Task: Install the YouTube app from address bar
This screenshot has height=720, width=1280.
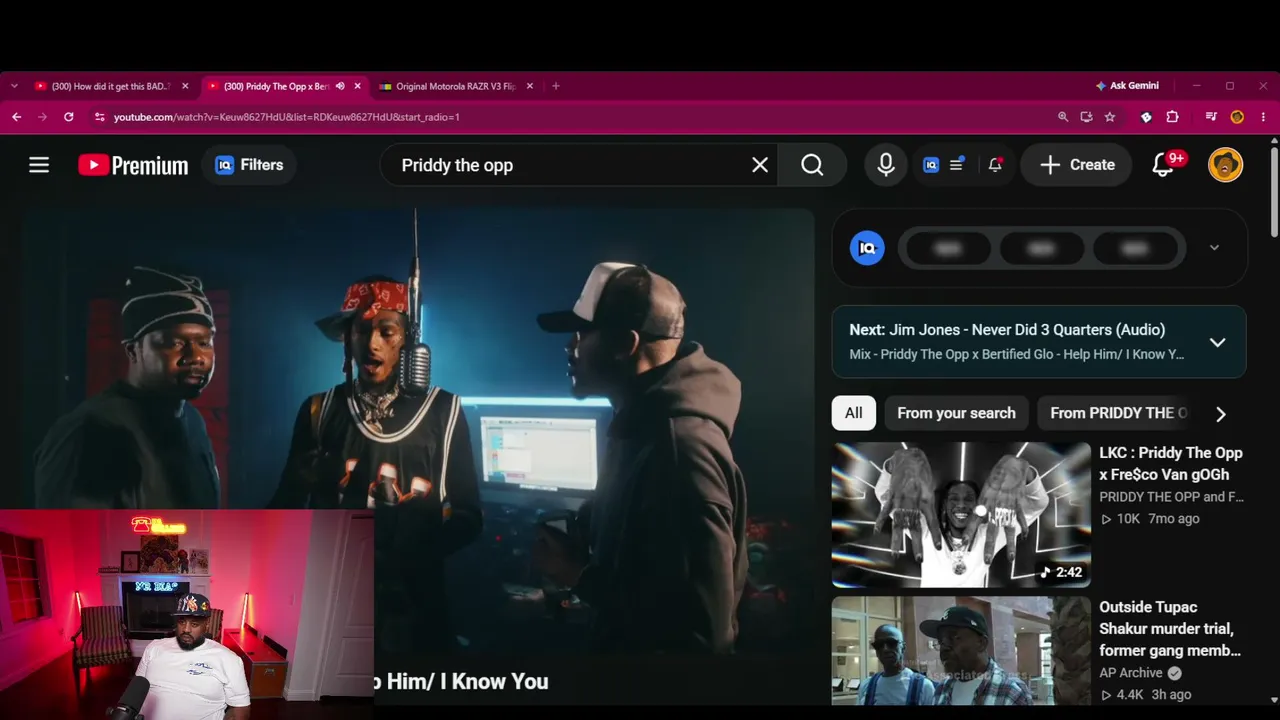Action: (1086, 117)
